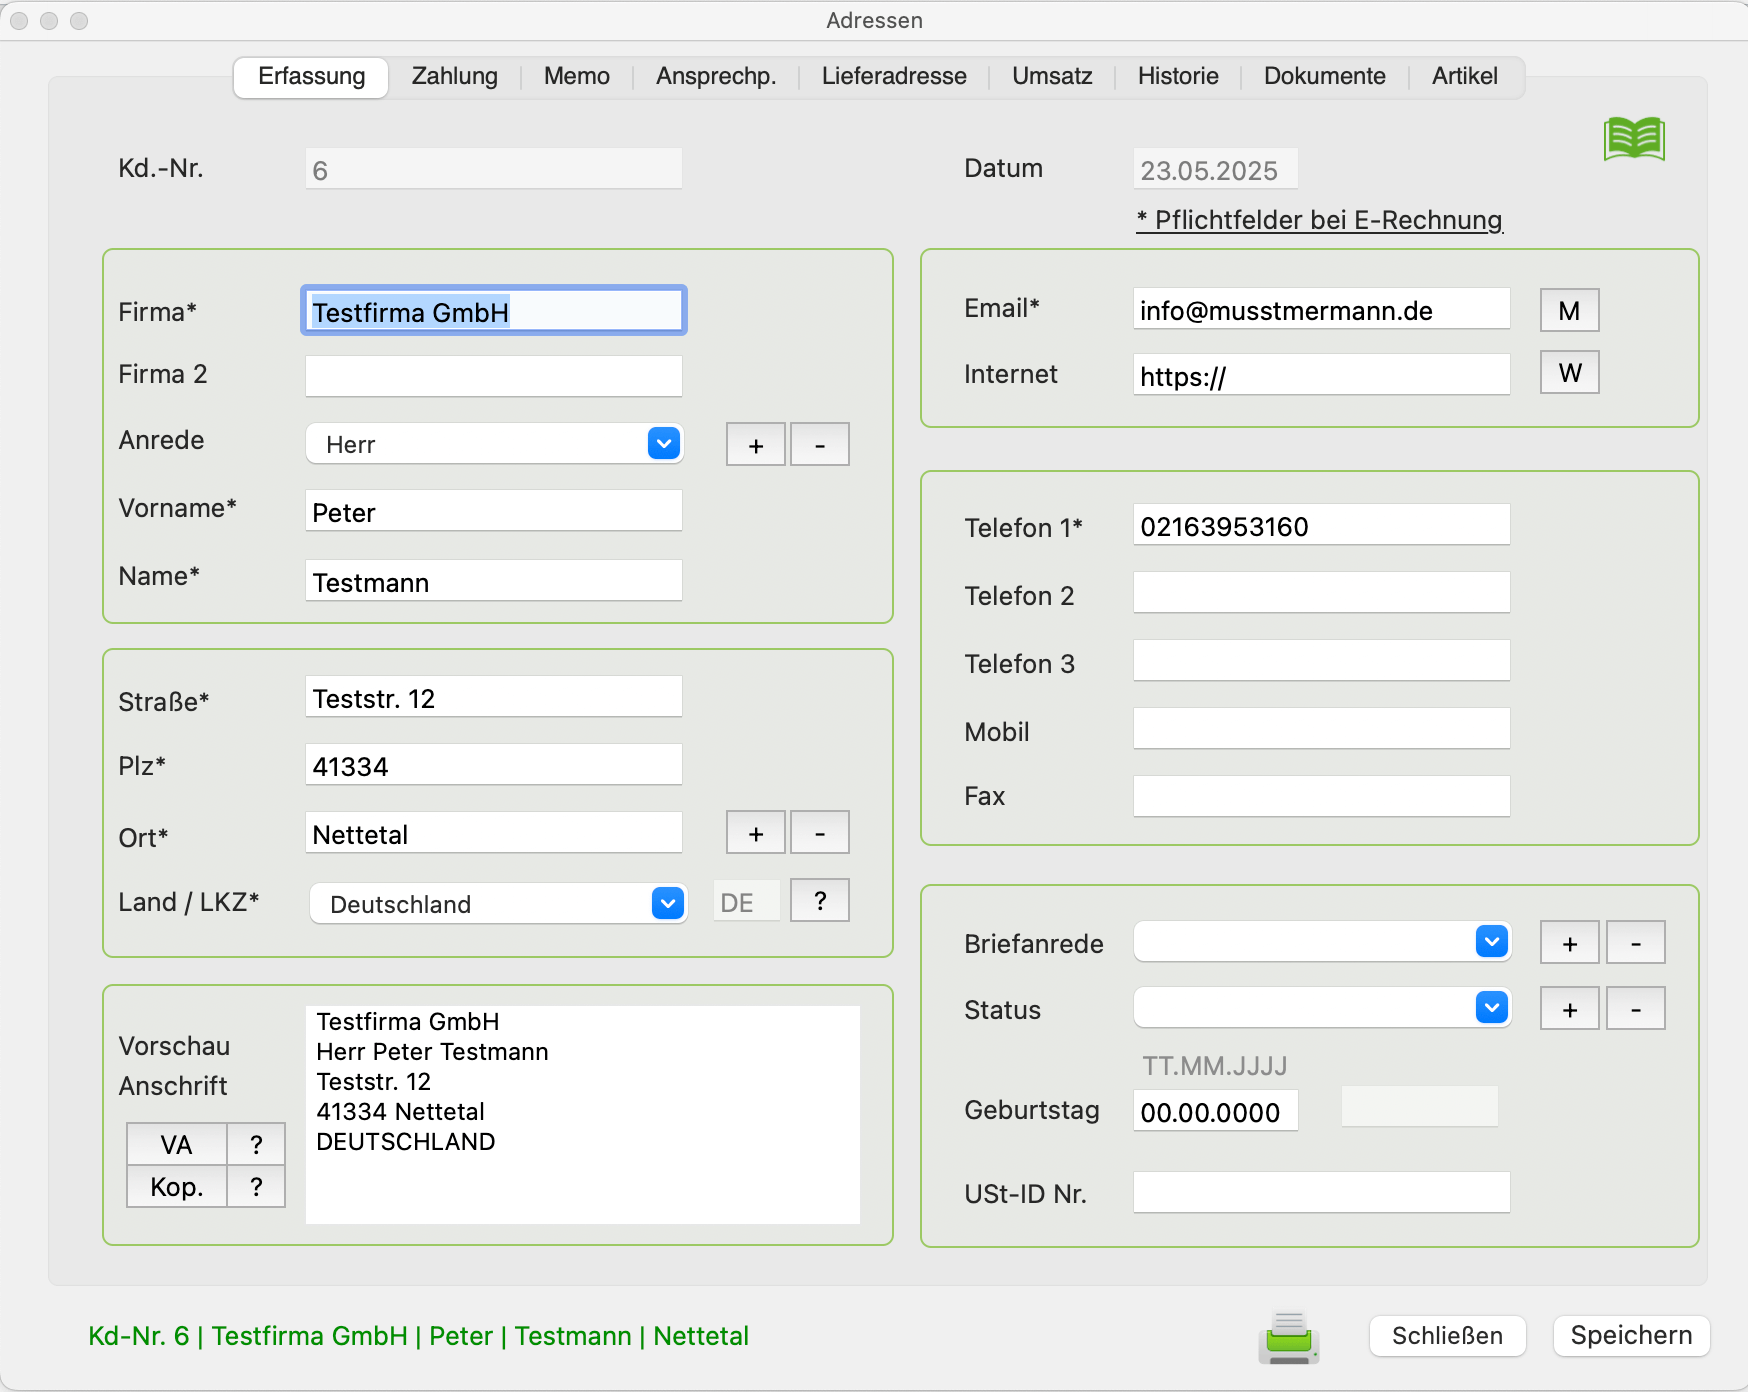This screenshot has height=1392, width=1748.
Task: Click the VA button
Action: 177,1144
